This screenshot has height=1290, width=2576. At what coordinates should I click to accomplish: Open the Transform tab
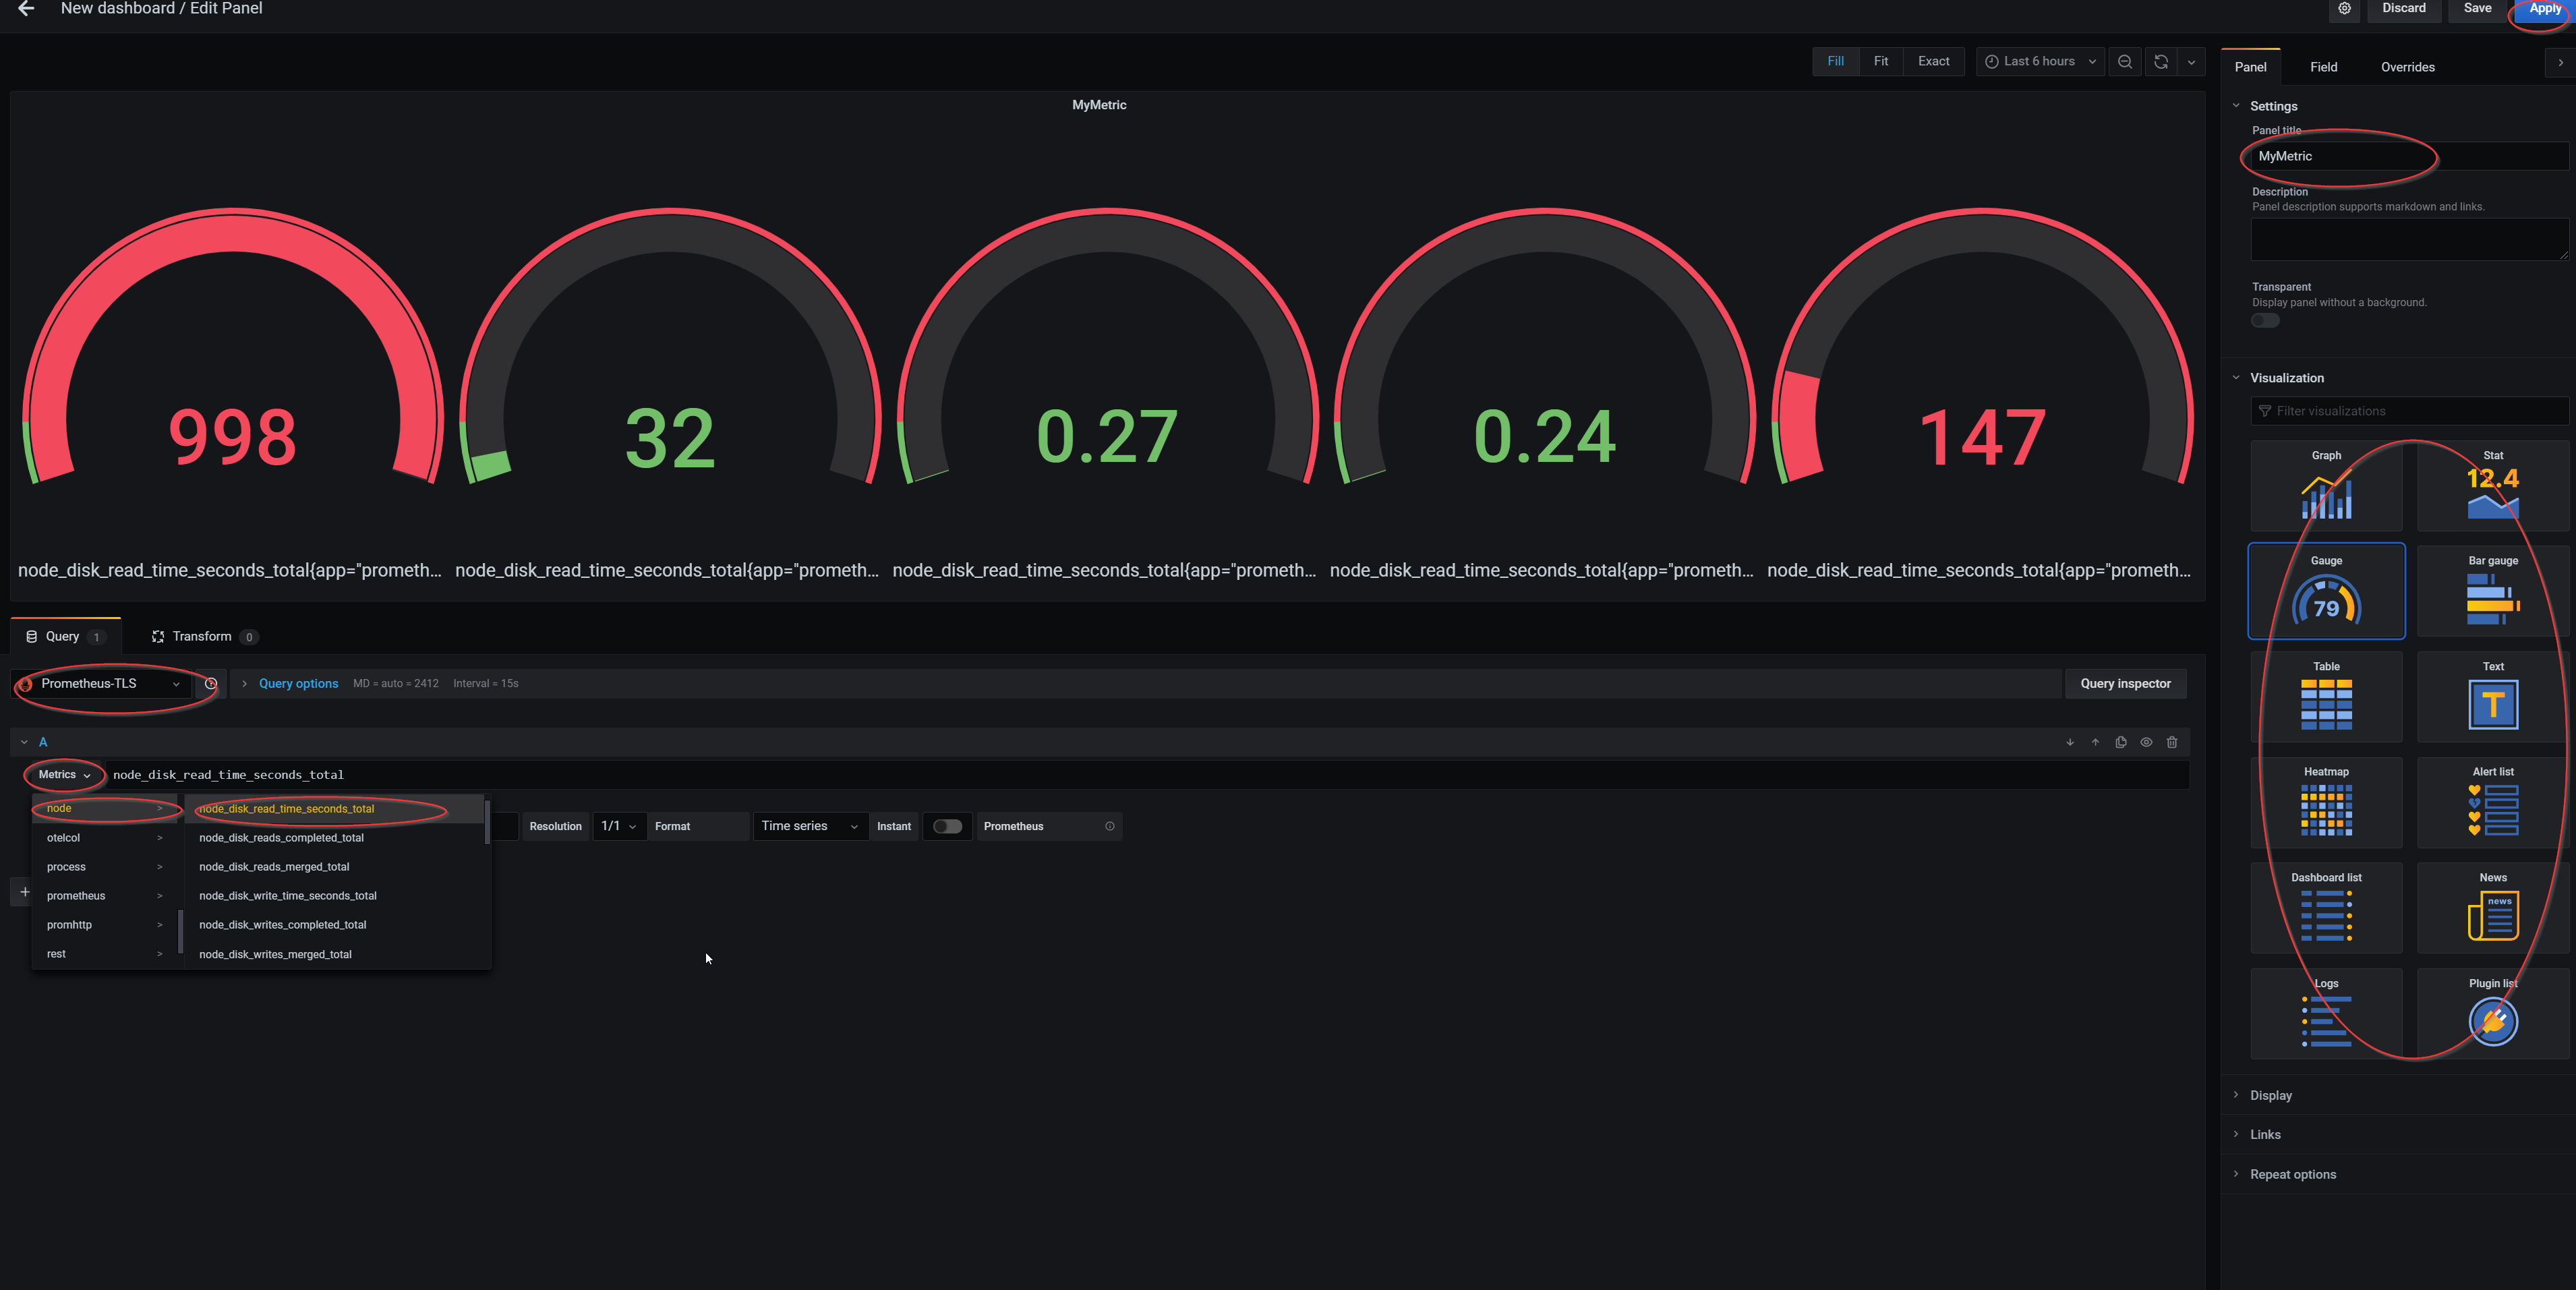coord(203,636)
